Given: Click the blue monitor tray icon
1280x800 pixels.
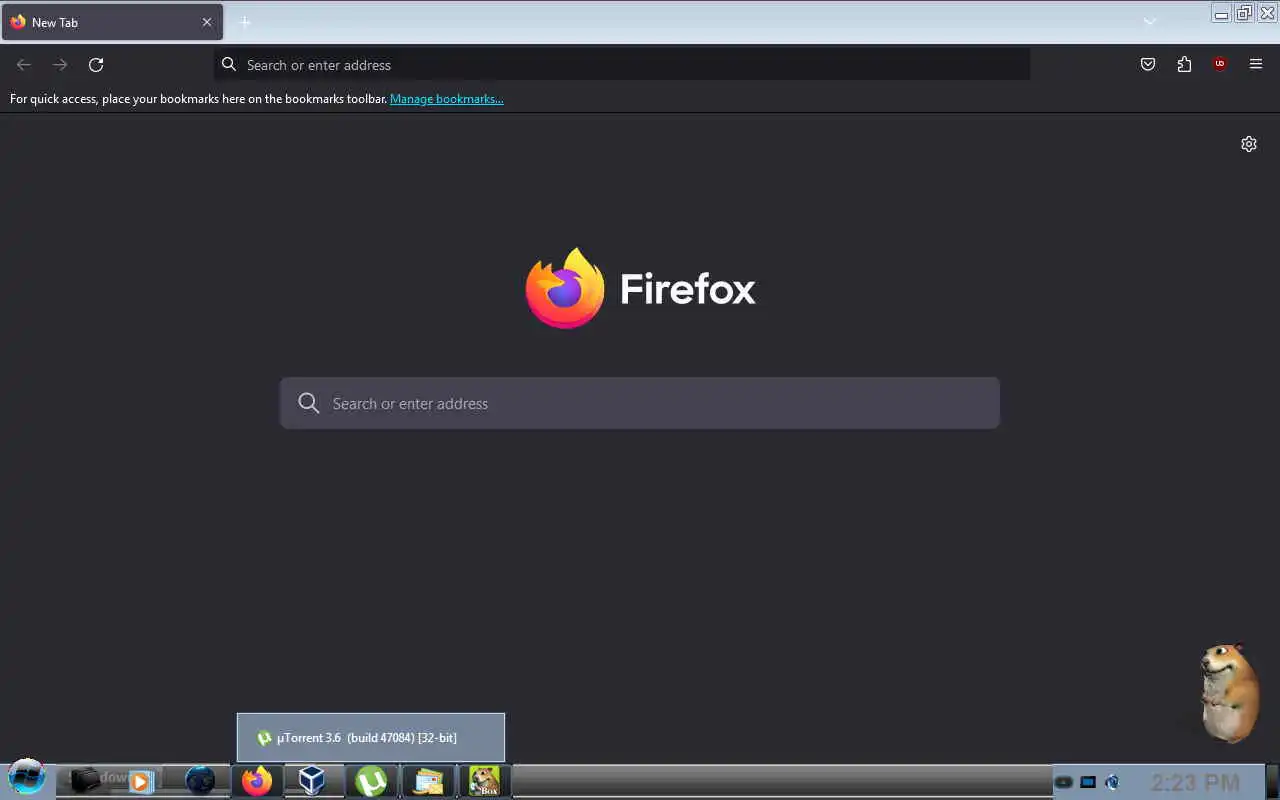Looking at the screenshot, I should (x=1088, y=782).
